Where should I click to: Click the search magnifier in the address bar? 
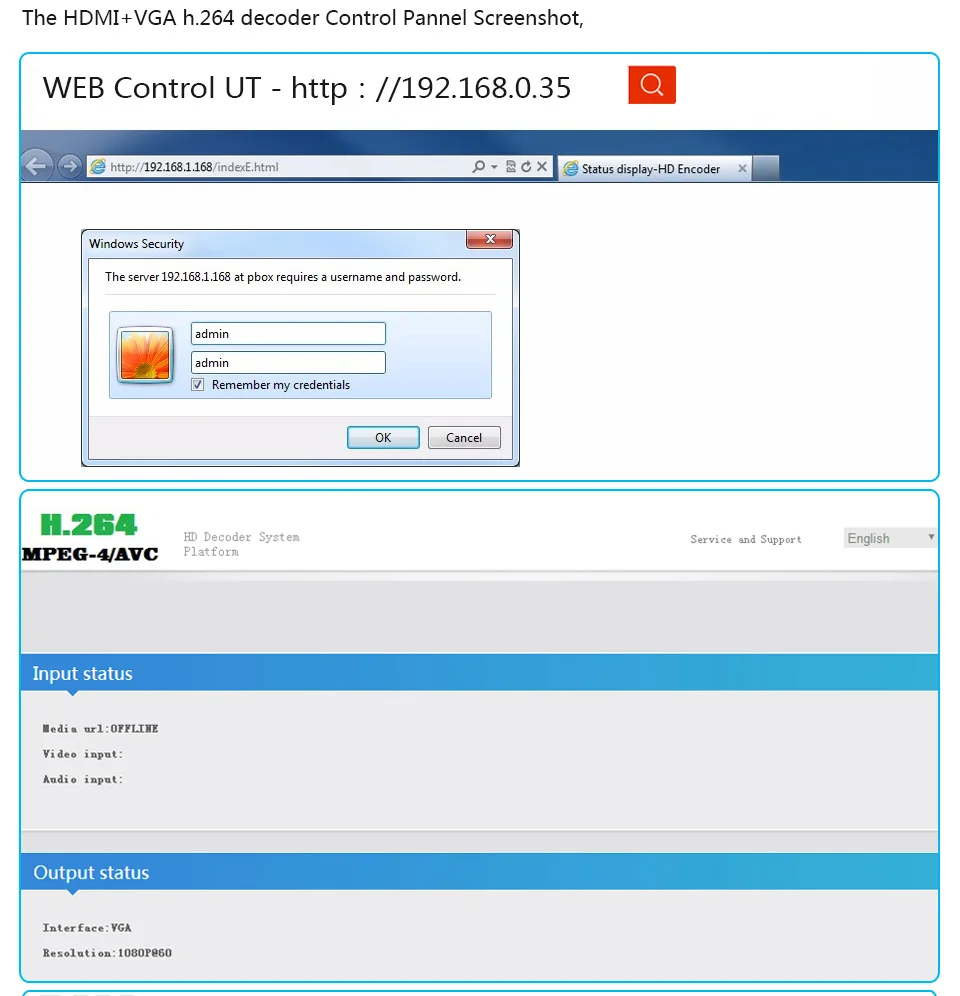click(x=478, y=166)
